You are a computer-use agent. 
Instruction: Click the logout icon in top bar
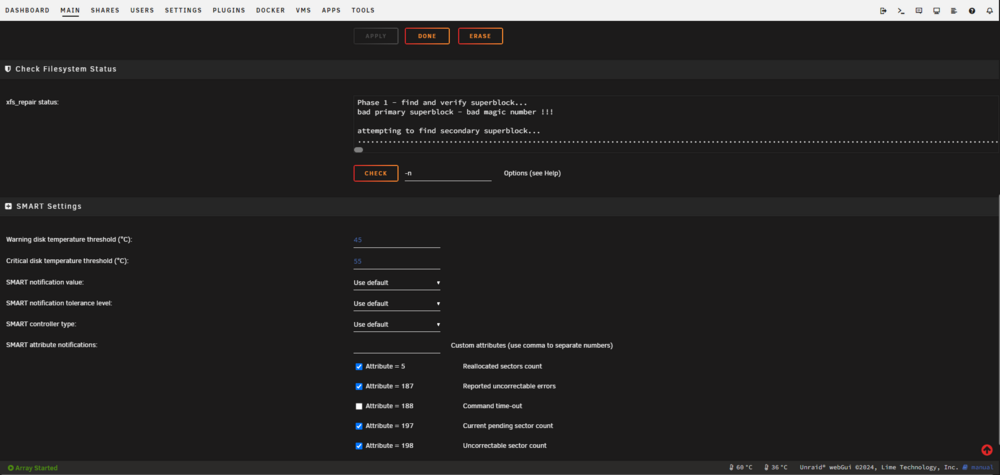883,11
